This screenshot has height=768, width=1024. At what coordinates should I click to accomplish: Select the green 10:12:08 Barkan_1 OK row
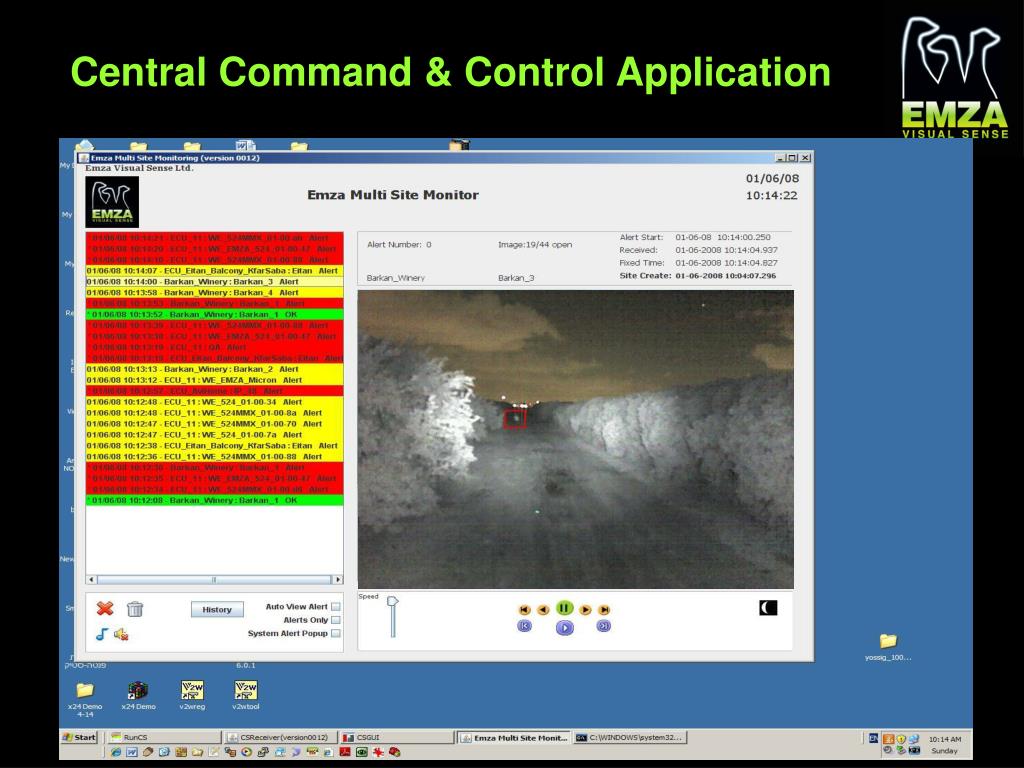coord(214,500)
